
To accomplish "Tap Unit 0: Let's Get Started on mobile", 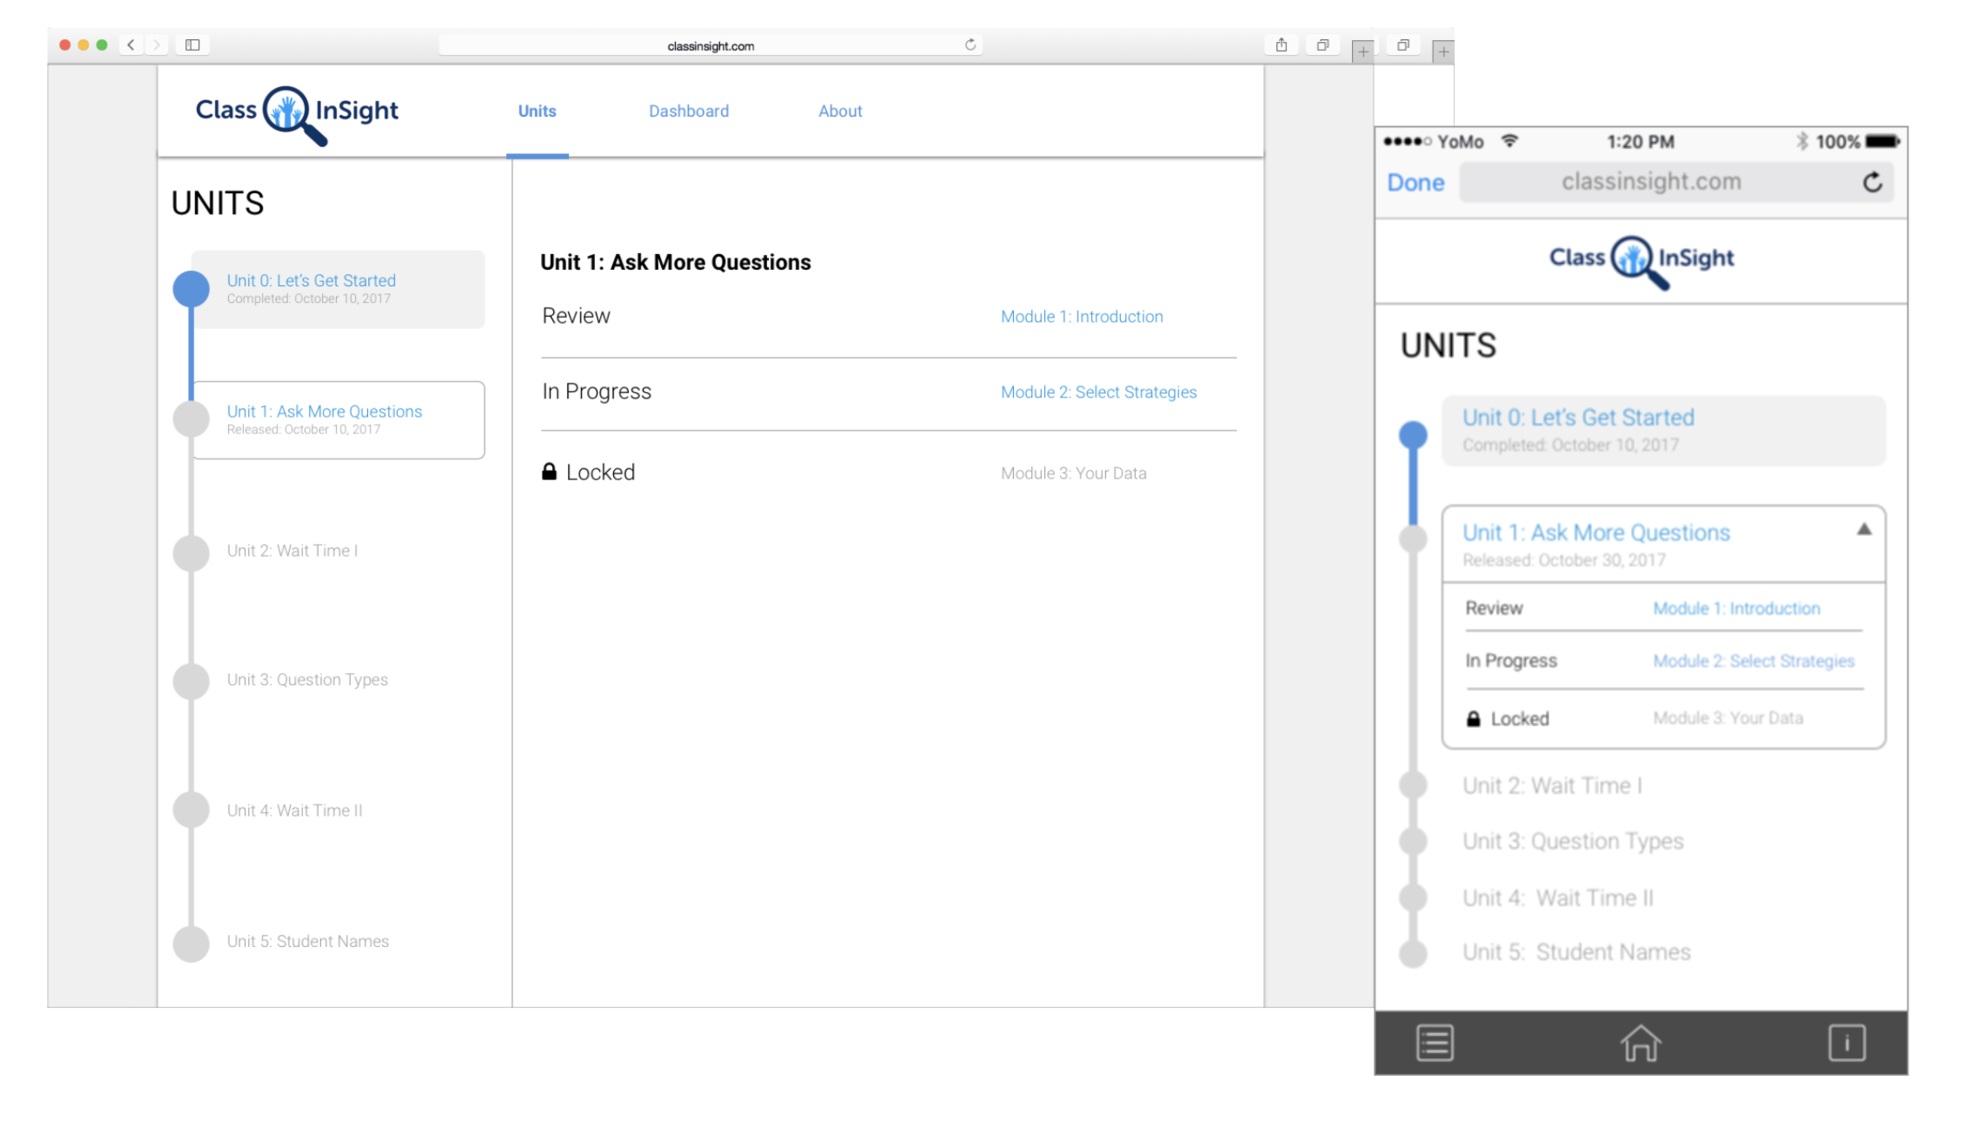I will (1664, 431).
